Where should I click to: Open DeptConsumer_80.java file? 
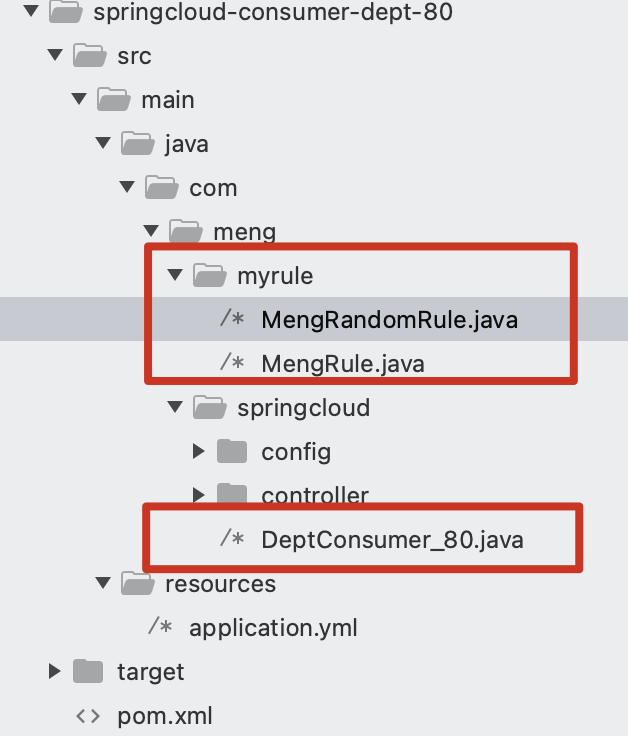tap(392, 540)
